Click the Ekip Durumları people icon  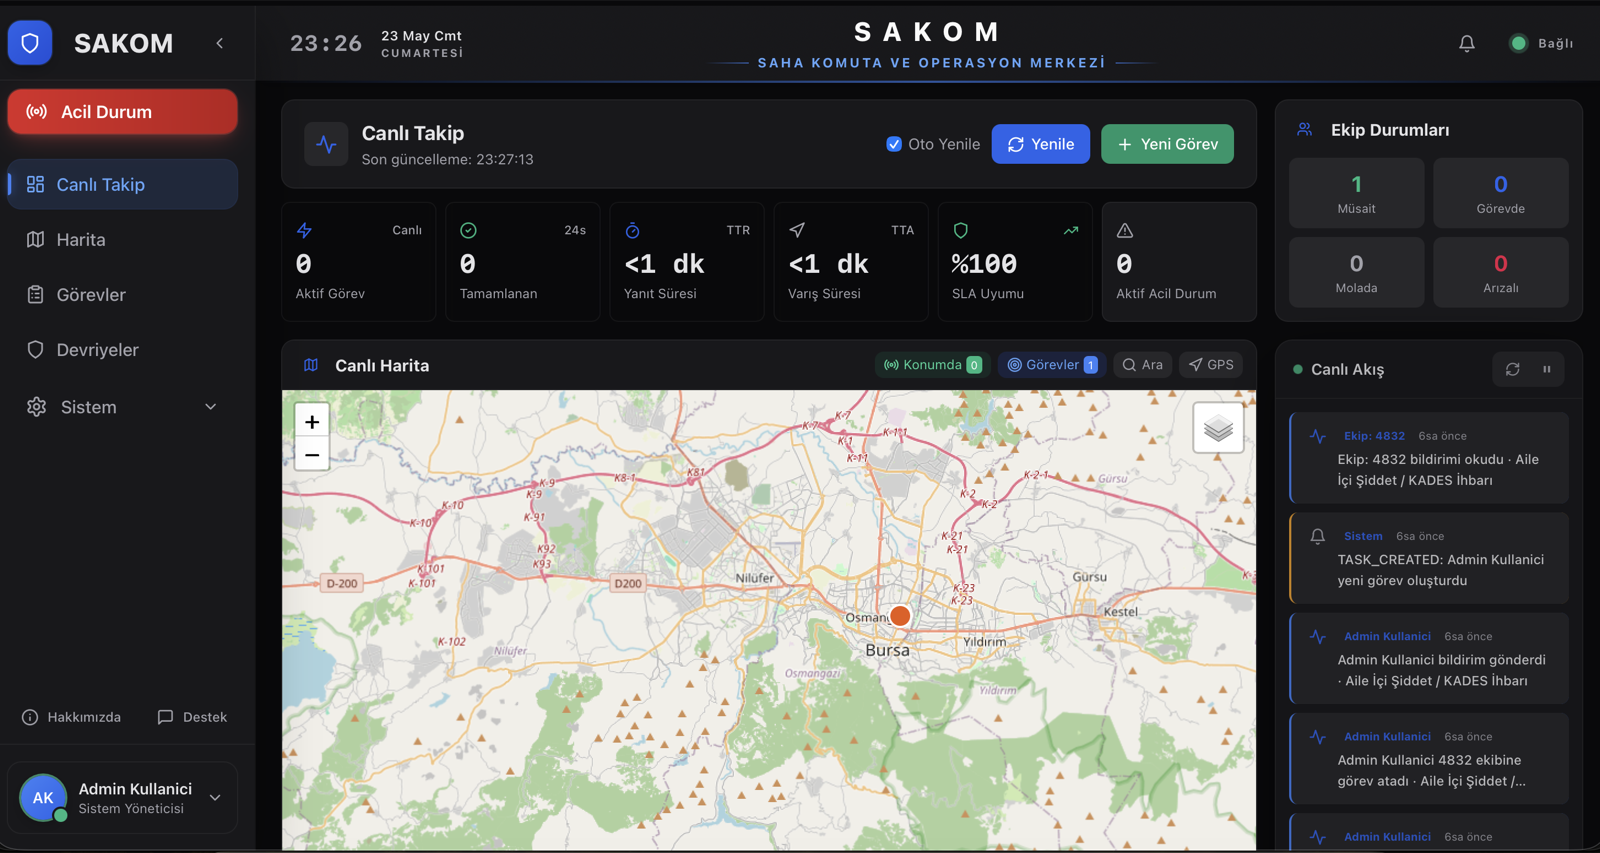coord(1305,130)
